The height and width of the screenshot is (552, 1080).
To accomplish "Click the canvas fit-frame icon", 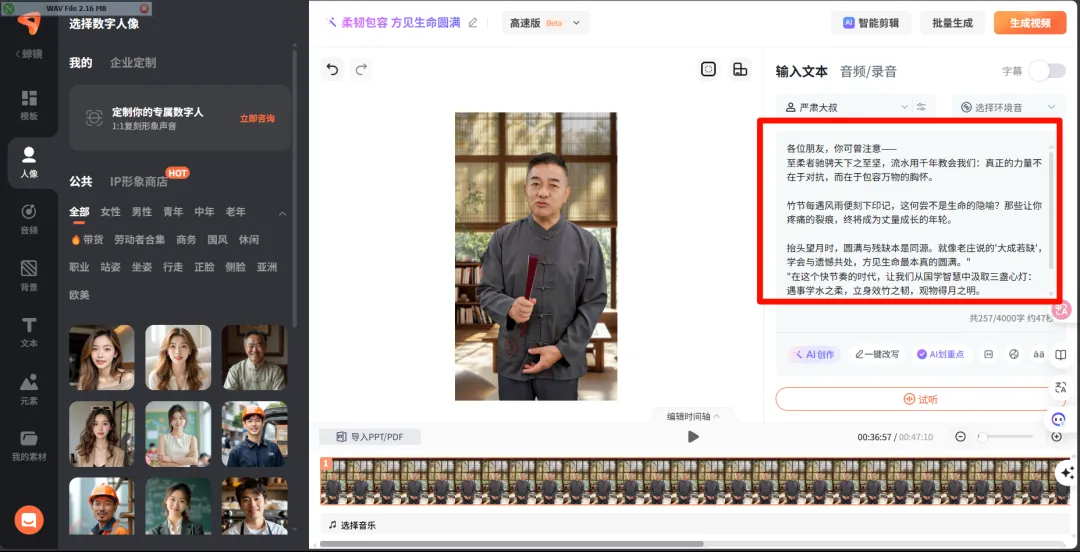I will coord(708,69).
